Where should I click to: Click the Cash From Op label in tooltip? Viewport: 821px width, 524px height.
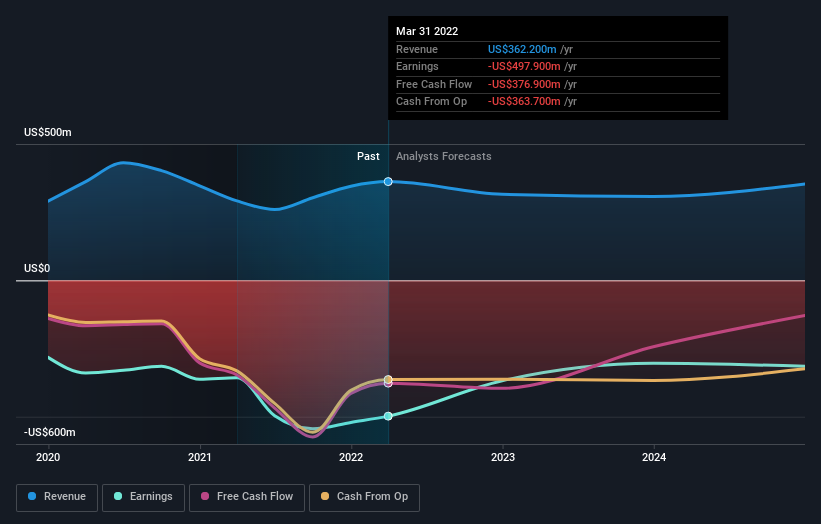tap(431, 102)
